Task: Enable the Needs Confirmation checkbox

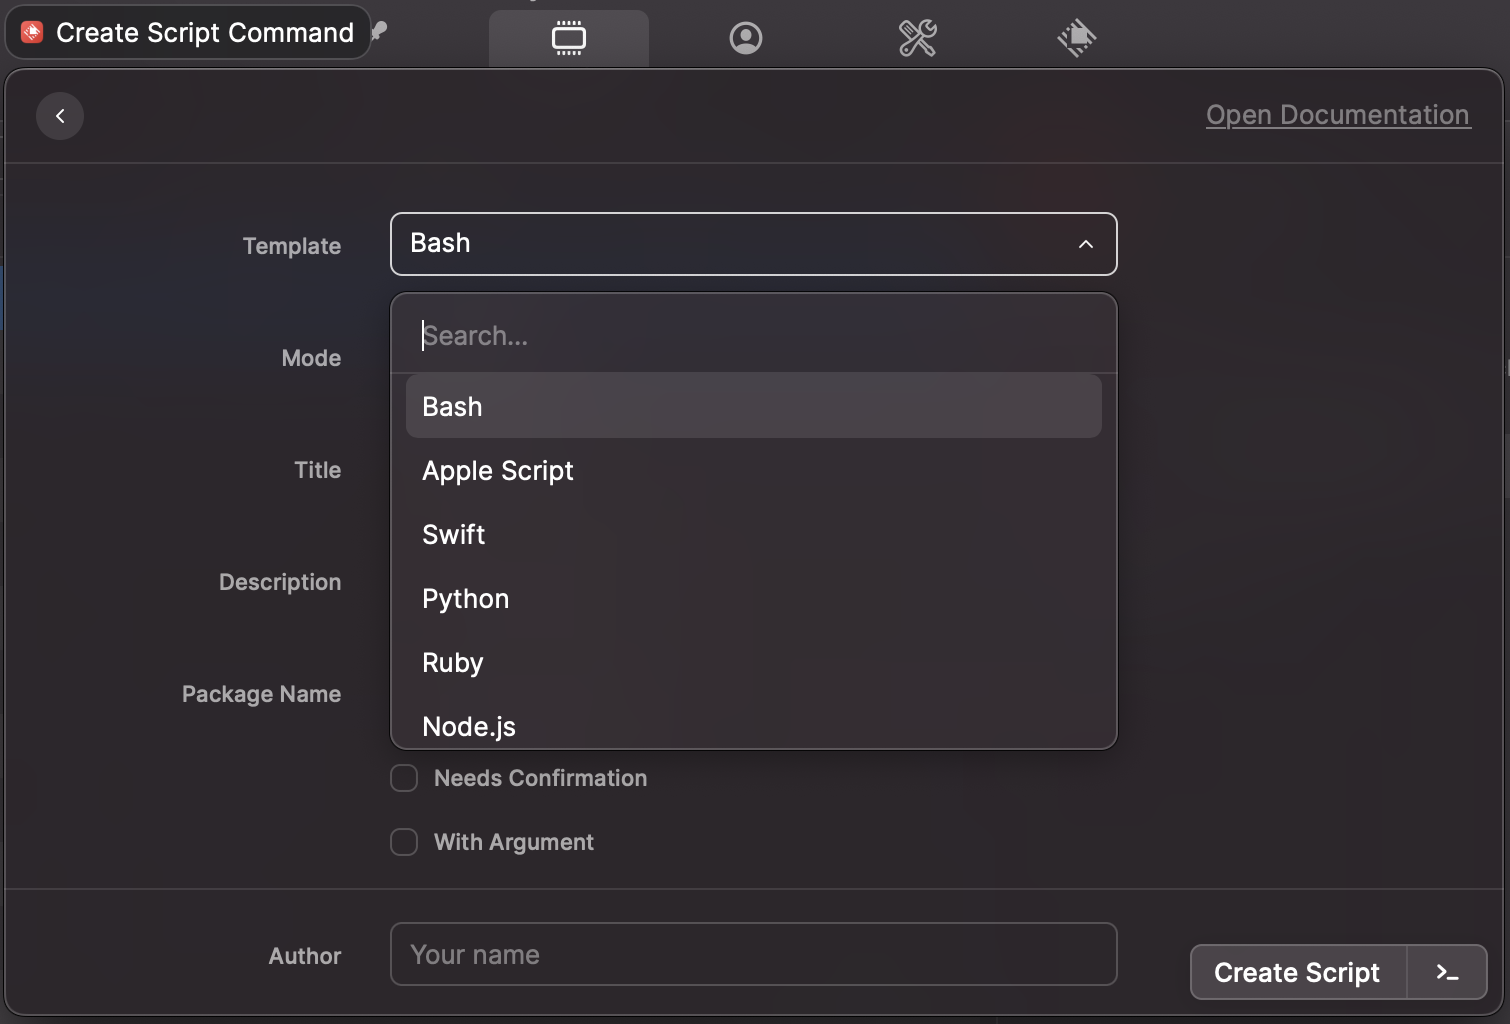Action: pyautogui.click(x=404, y=778)
